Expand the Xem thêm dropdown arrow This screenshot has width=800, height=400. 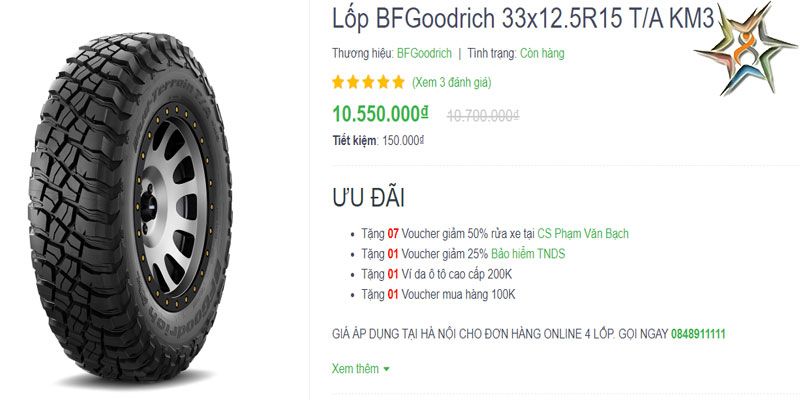(x=386, y=369)
